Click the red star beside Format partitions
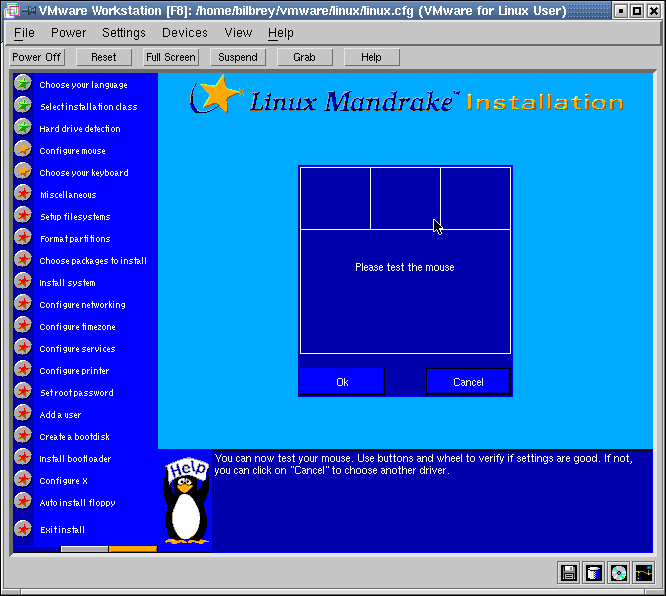 tap(22, 238)
